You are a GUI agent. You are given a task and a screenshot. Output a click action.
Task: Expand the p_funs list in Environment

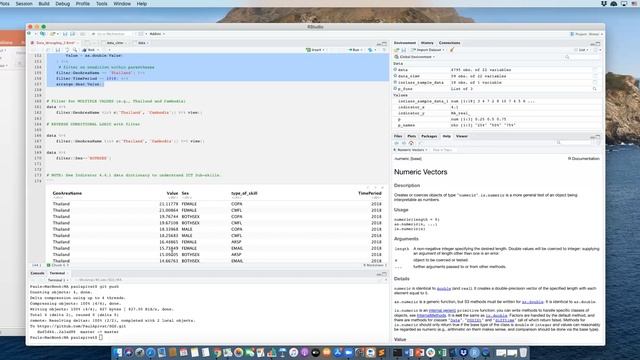point(395,89)
